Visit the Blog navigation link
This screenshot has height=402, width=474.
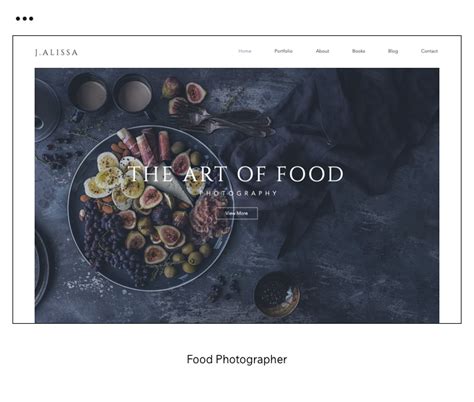tap(393, 51)
